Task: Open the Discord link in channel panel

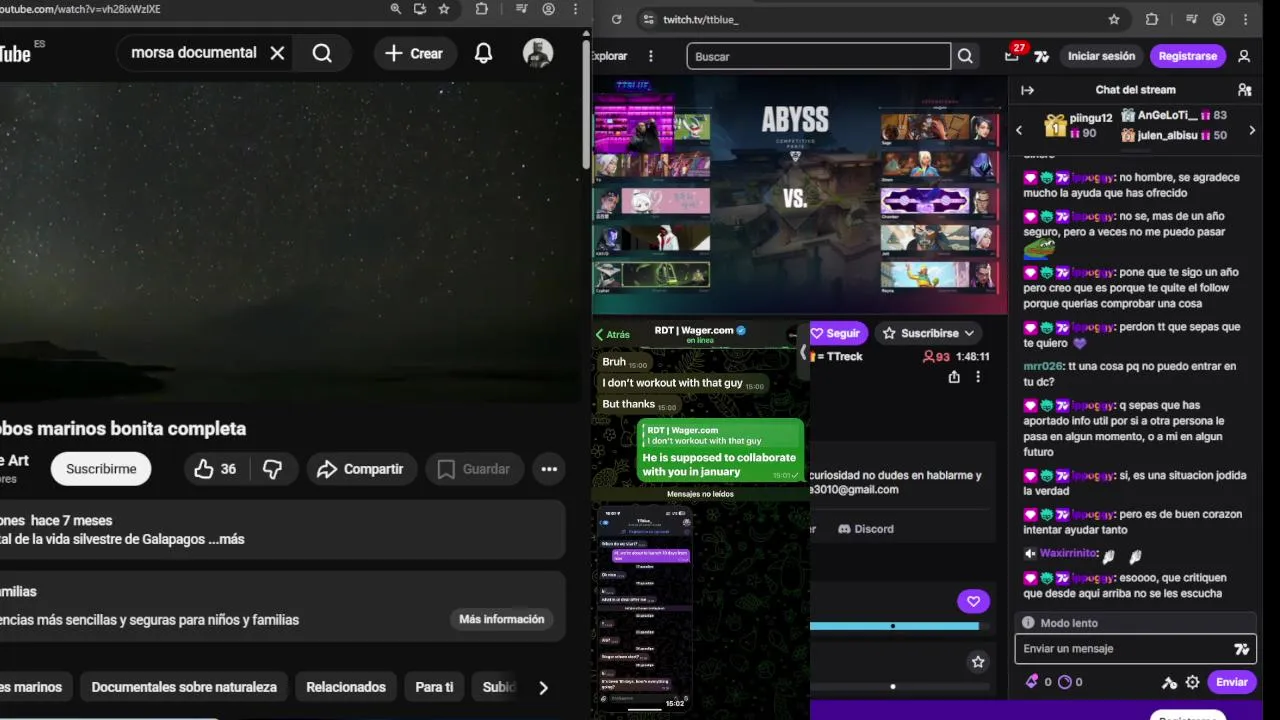Action: click(866, 529)
